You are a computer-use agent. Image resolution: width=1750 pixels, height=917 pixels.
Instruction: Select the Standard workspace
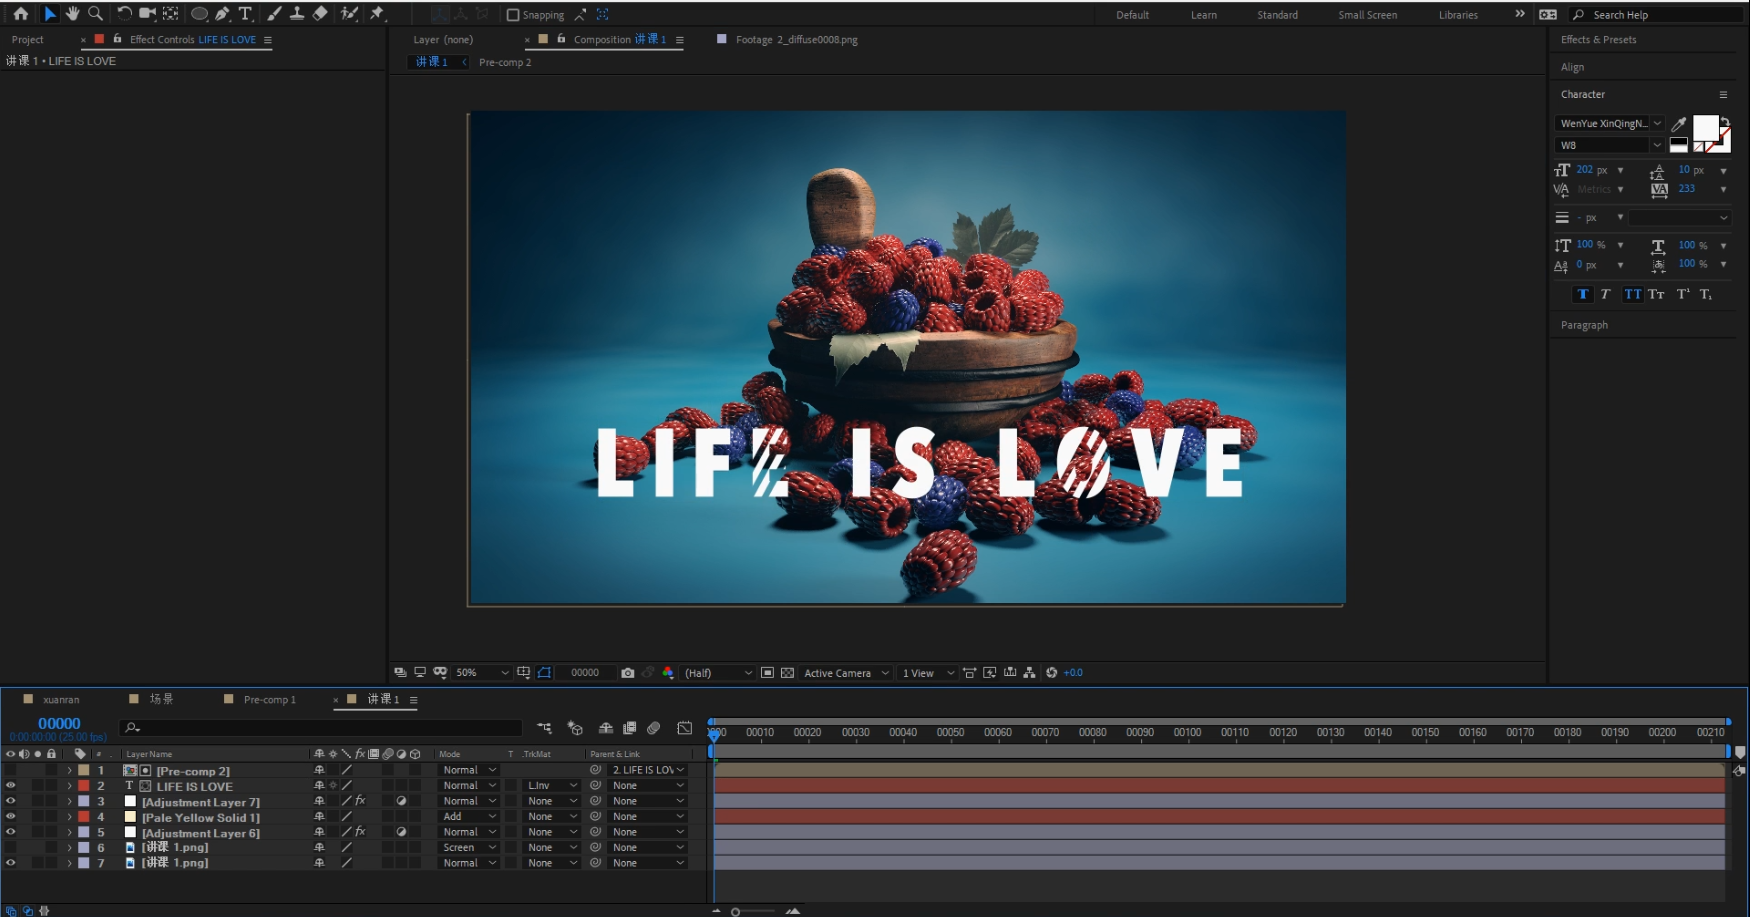tap(1277, 15)
